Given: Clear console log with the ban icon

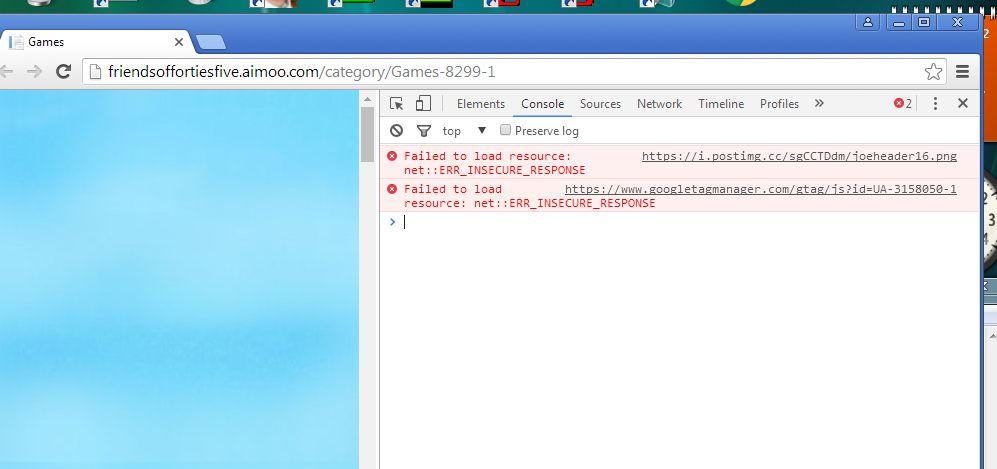Looking at the screenshot, I should (x=397, y=131).
